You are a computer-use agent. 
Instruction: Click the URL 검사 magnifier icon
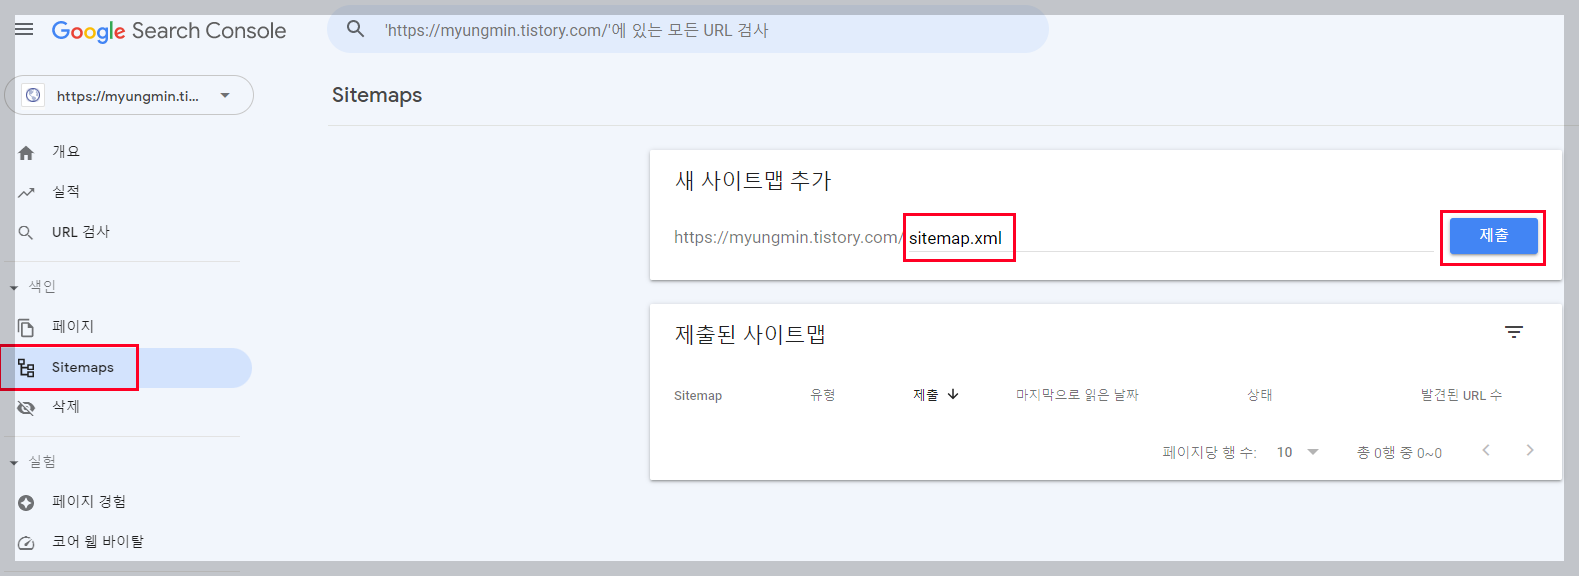pos(26,232)
